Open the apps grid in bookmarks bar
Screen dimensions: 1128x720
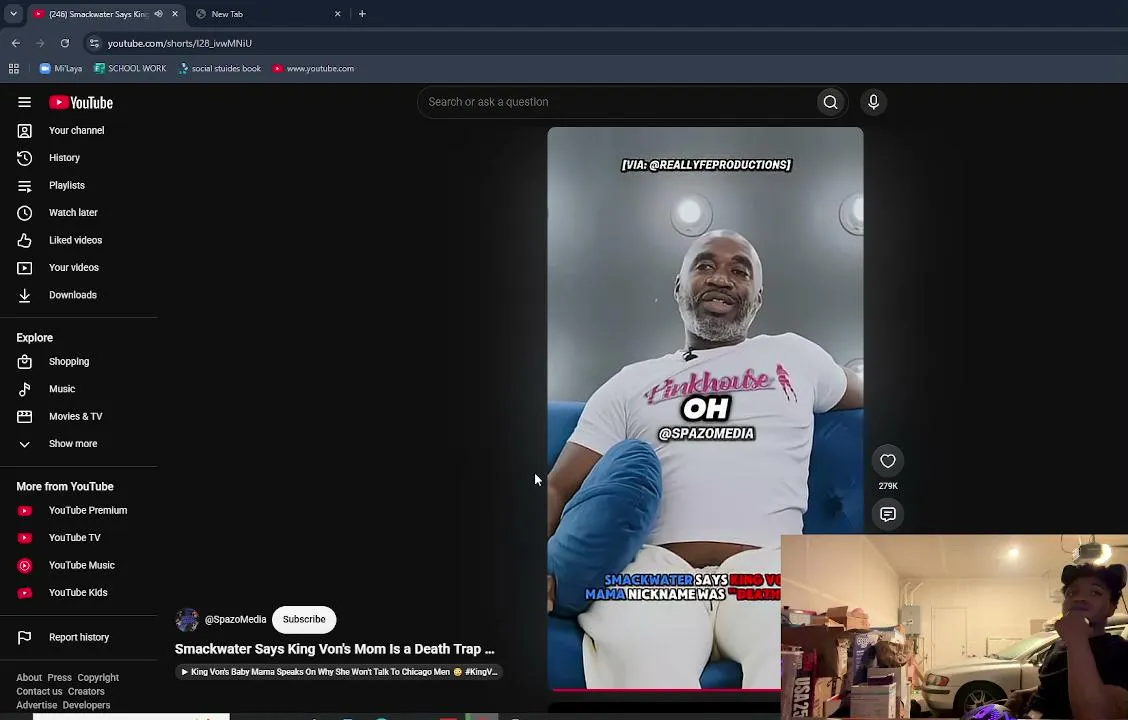14,68
